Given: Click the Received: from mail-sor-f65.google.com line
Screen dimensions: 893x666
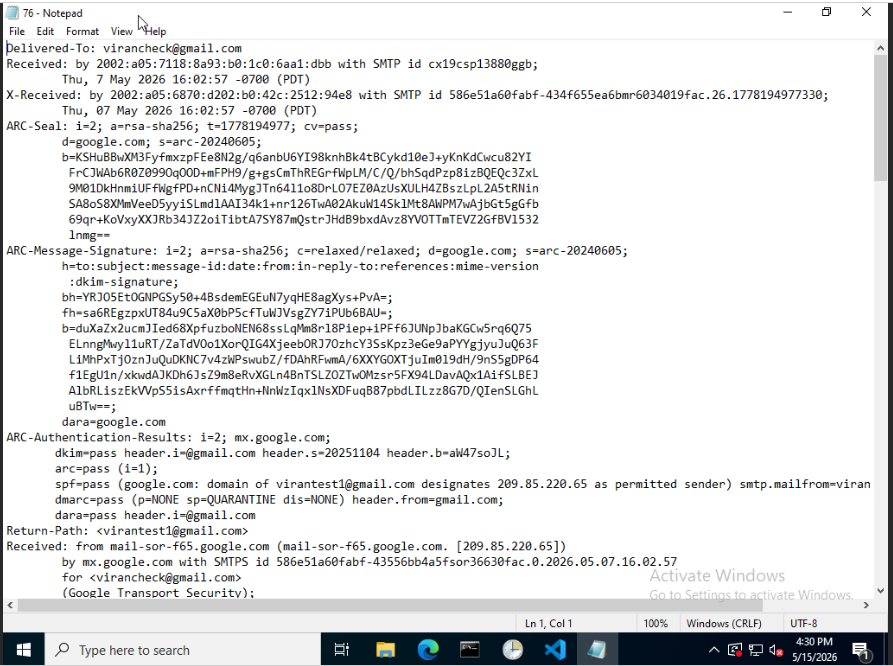Looking at the screenshot, I should (x=286, y=546).
